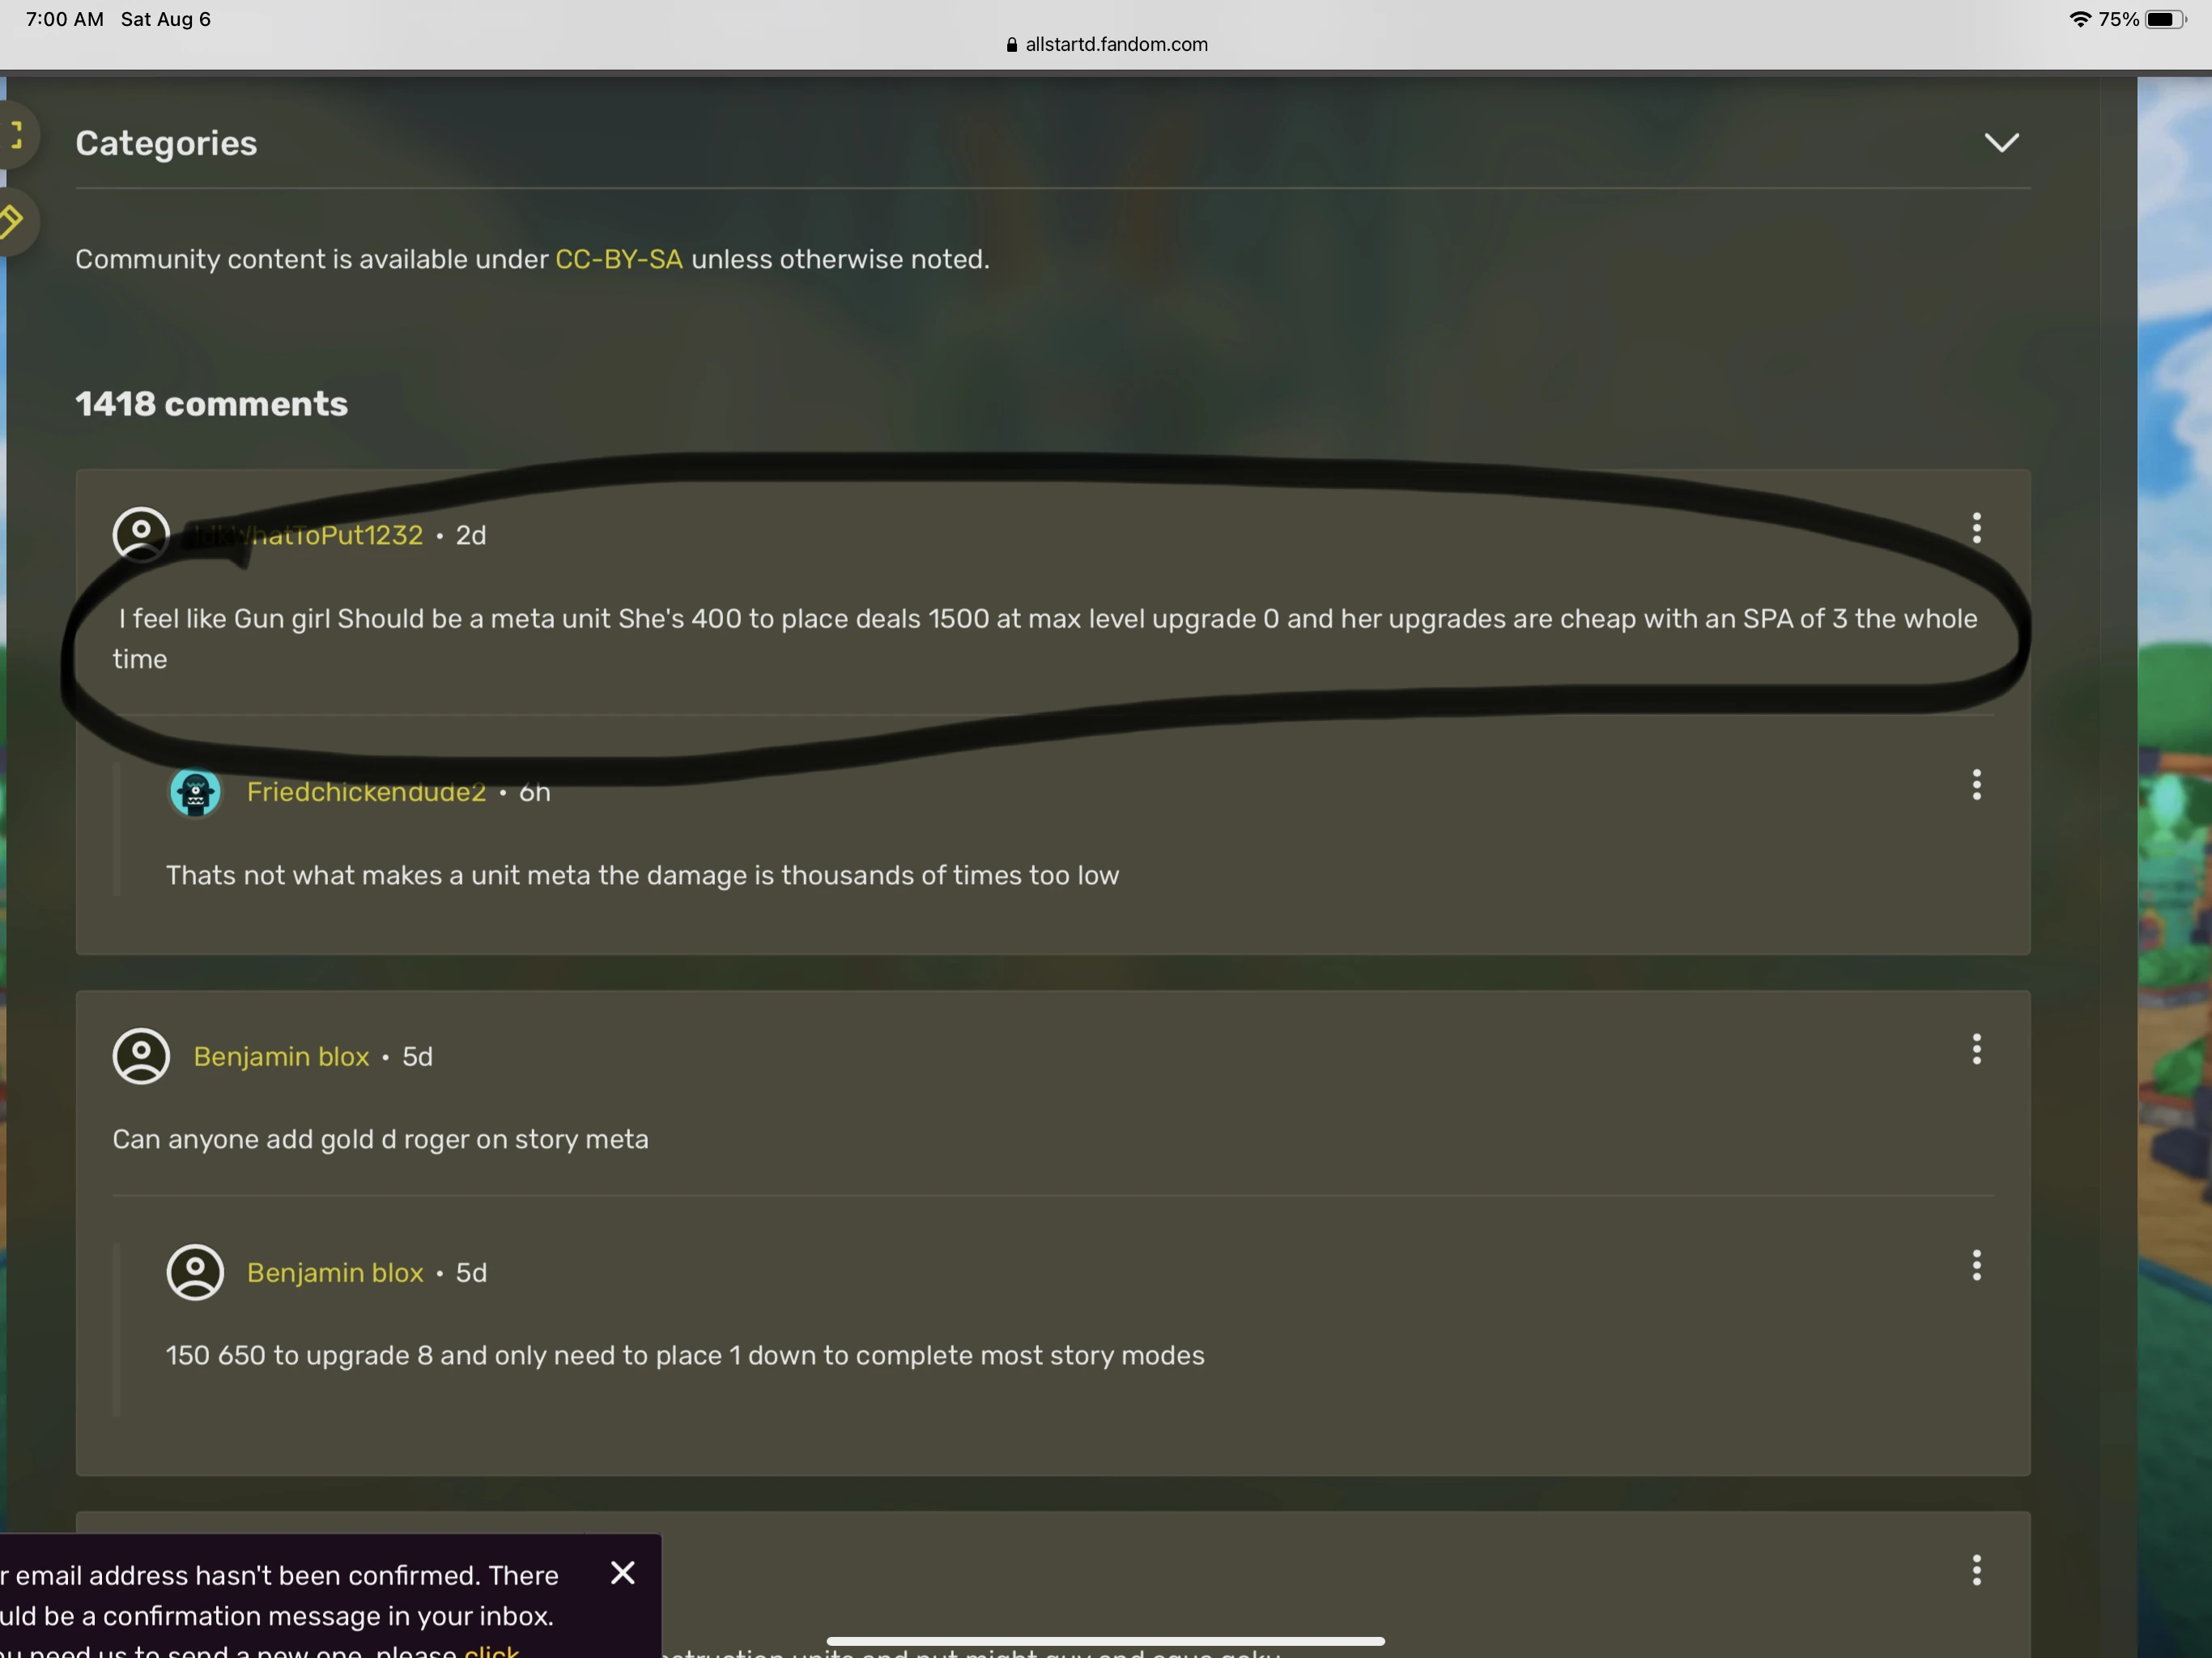Open the CC-BY-SA license link
The image size is (2212, 1658).
(x=619, y=259)
